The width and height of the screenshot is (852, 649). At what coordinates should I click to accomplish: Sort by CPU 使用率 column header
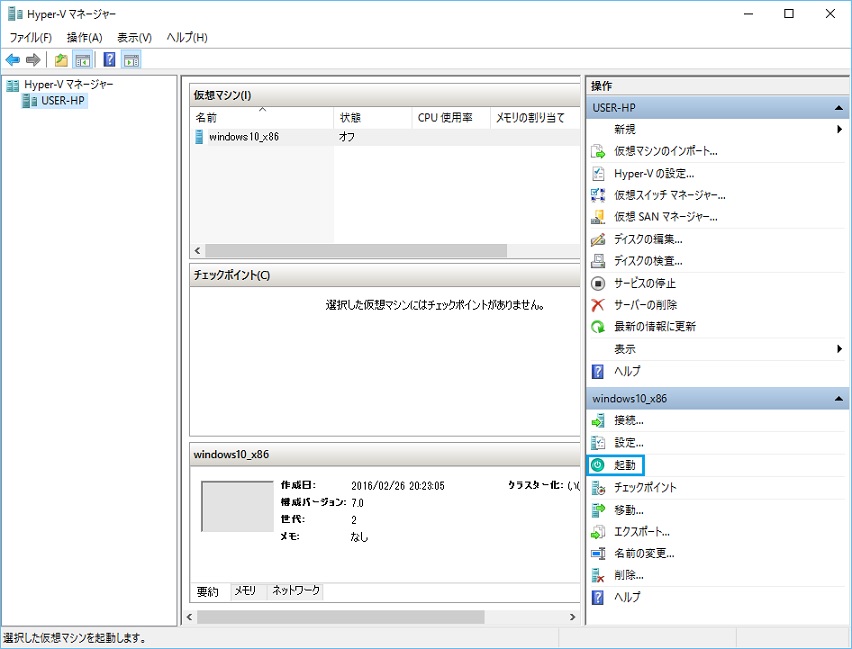[450, 118]
